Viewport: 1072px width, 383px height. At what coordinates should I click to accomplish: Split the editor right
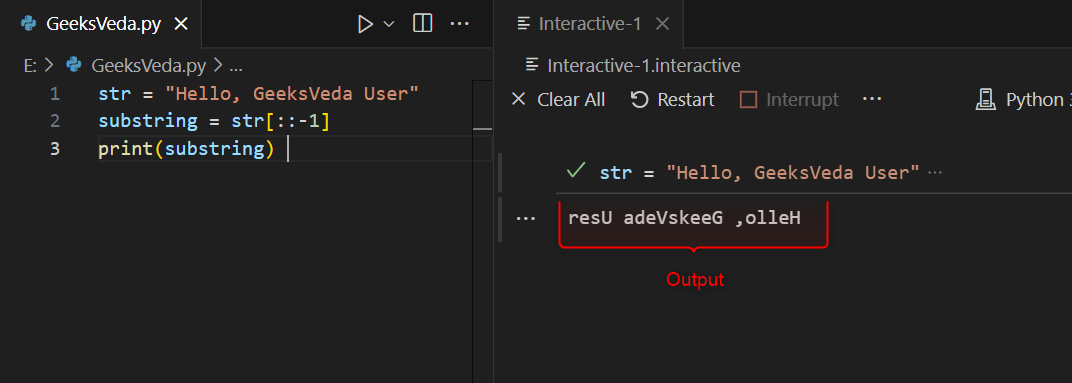click(x=423, y=24)
